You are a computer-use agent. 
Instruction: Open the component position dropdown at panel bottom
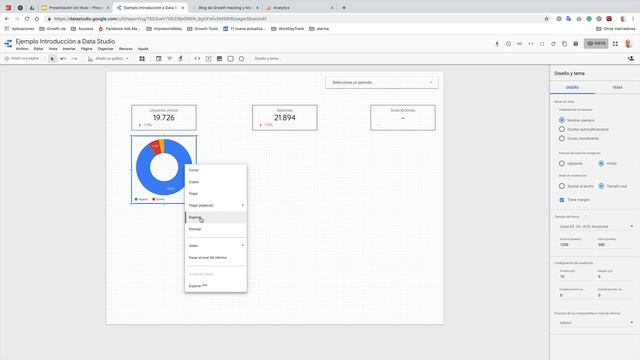(x=596, y=323)
